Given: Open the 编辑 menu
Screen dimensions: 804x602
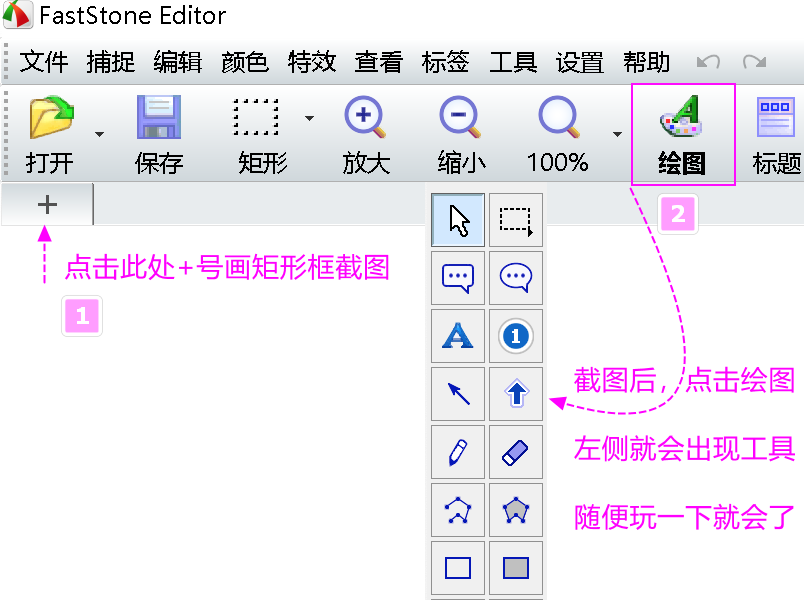Looking at the screenshot, I should tap(177, 63).
